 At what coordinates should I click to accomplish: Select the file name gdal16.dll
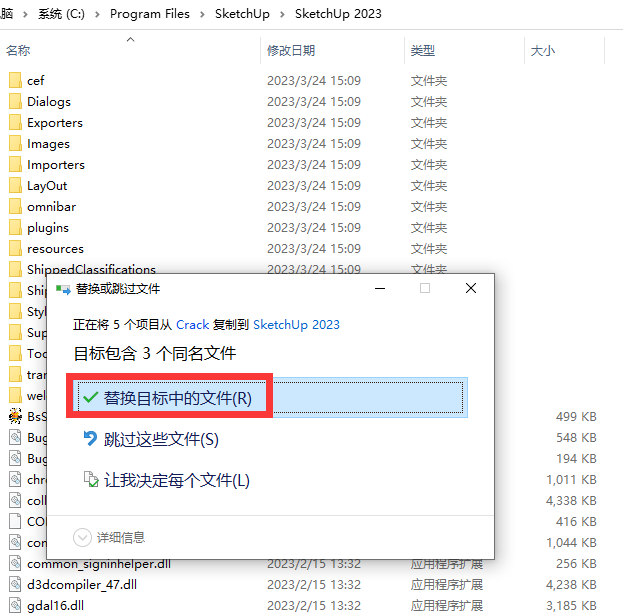(x=55, y=606)
